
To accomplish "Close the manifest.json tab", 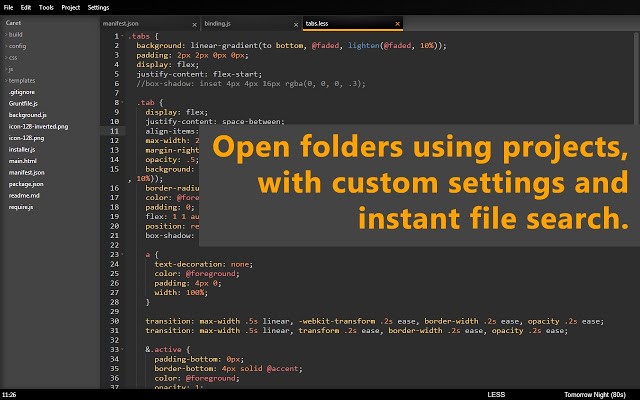I will tap(194, 25).
